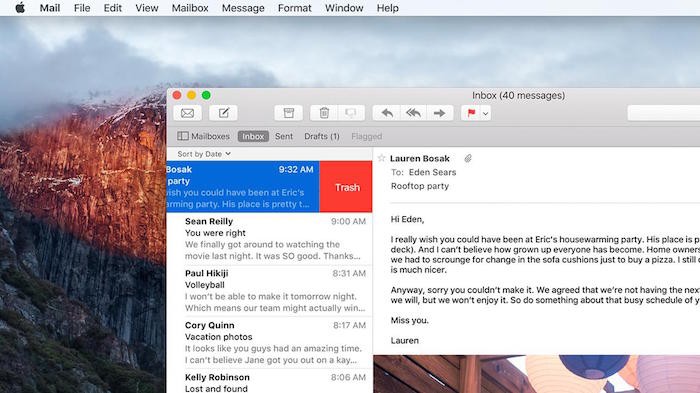Close the Mail window

pyautogui.click(x=177, y=95)
